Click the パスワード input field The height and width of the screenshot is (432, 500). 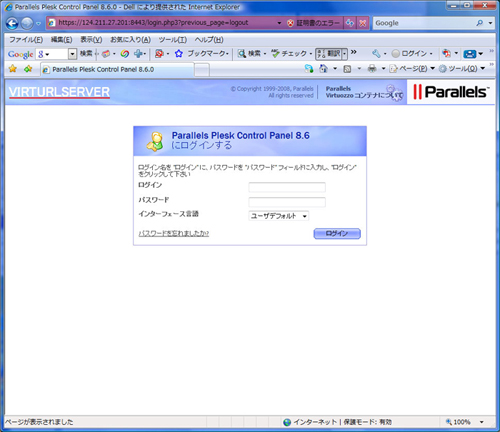pyautogui.click(x=287, y=202)
